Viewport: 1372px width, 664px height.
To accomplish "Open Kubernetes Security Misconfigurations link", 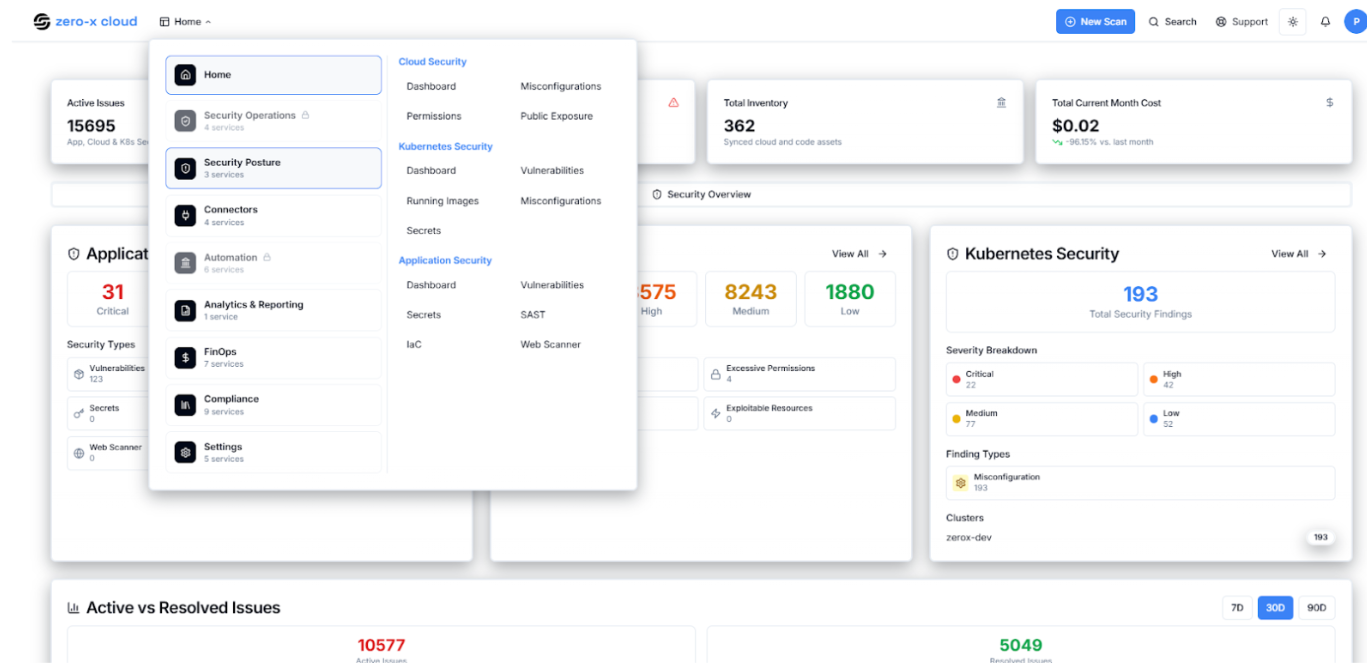I will [x=561, y=201].
